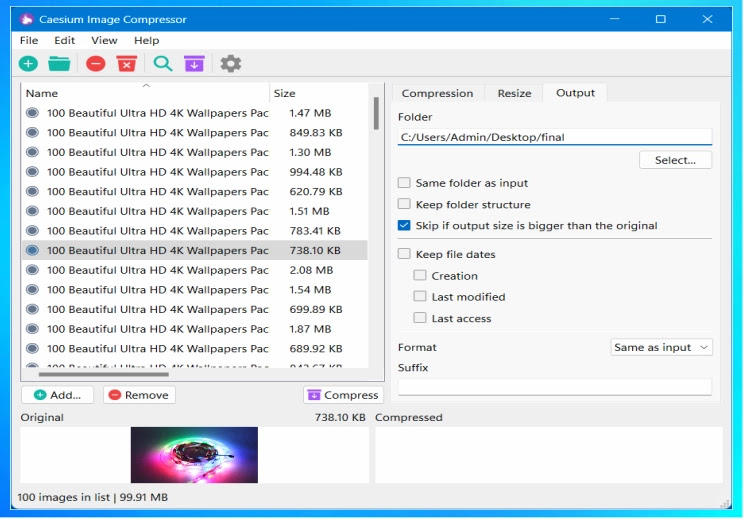Uncheck Skip if output size is bigger
This screenshot has width=744, height=520.
[404, 225]
